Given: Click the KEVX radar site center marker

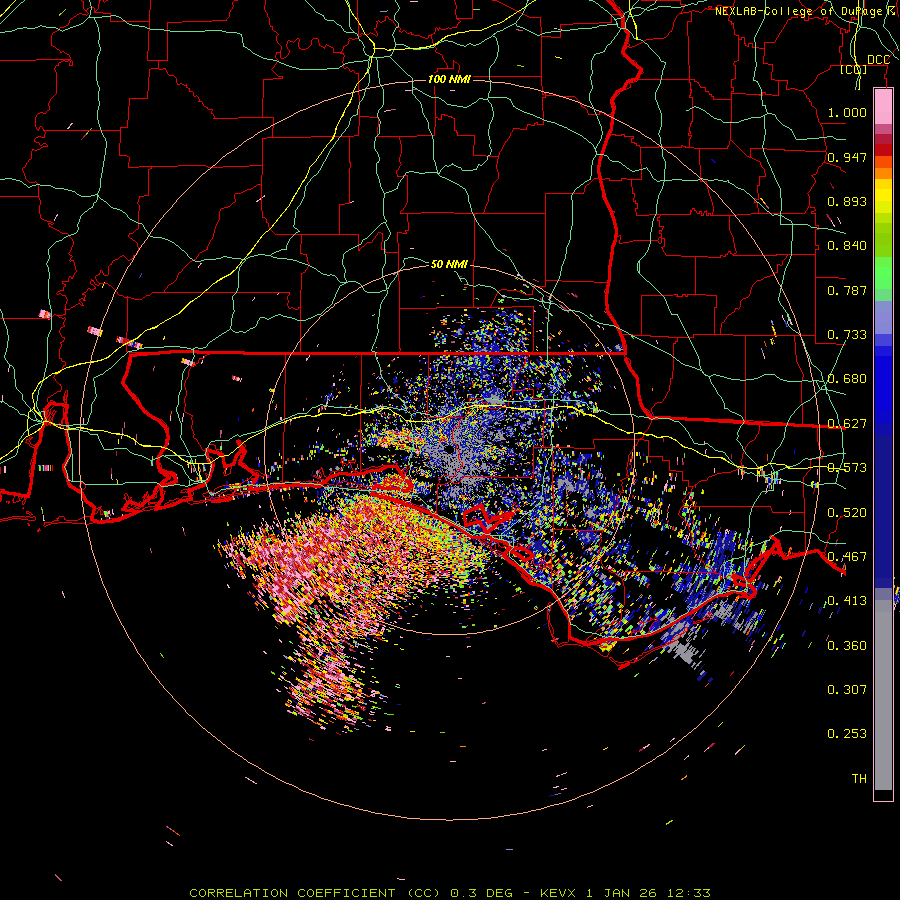Looking at the screenshot, I should pos(448,449).
